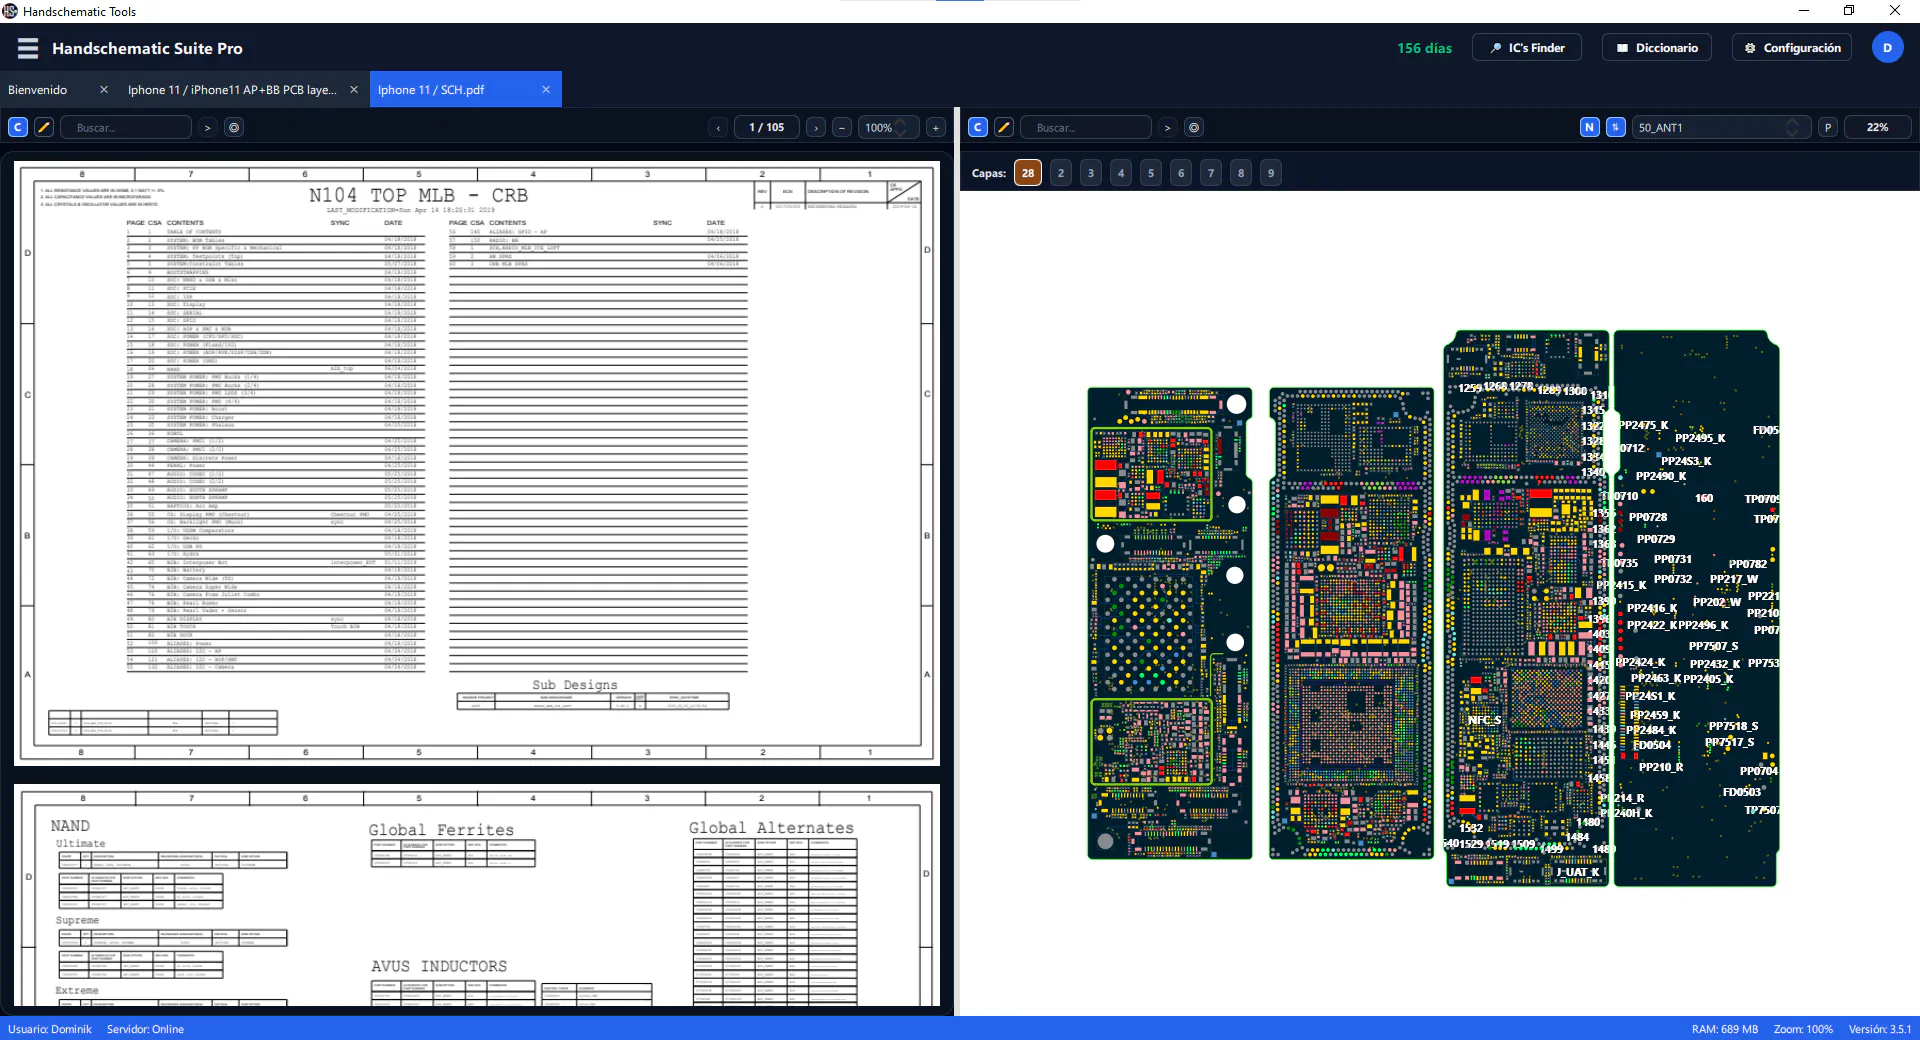Select layer 4

[1121, 173]
